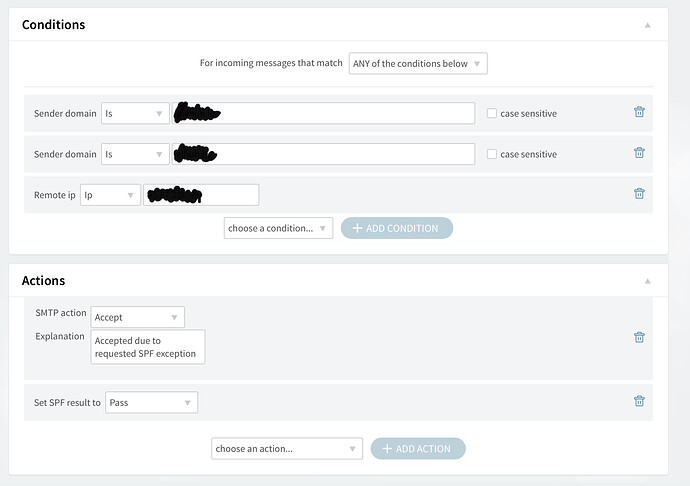
Task: Open the Remote ip 'Ip' type dropdown
Action: click(x=110, y=195)
